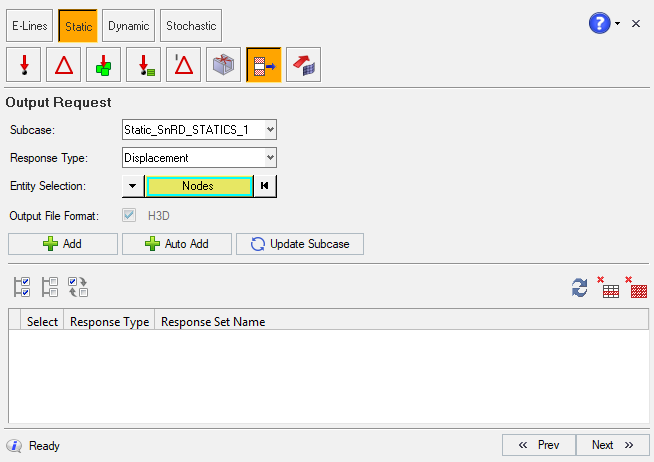Click the Auto Add button
This screenshot has height=462, width=654.
tap(177, 244)
